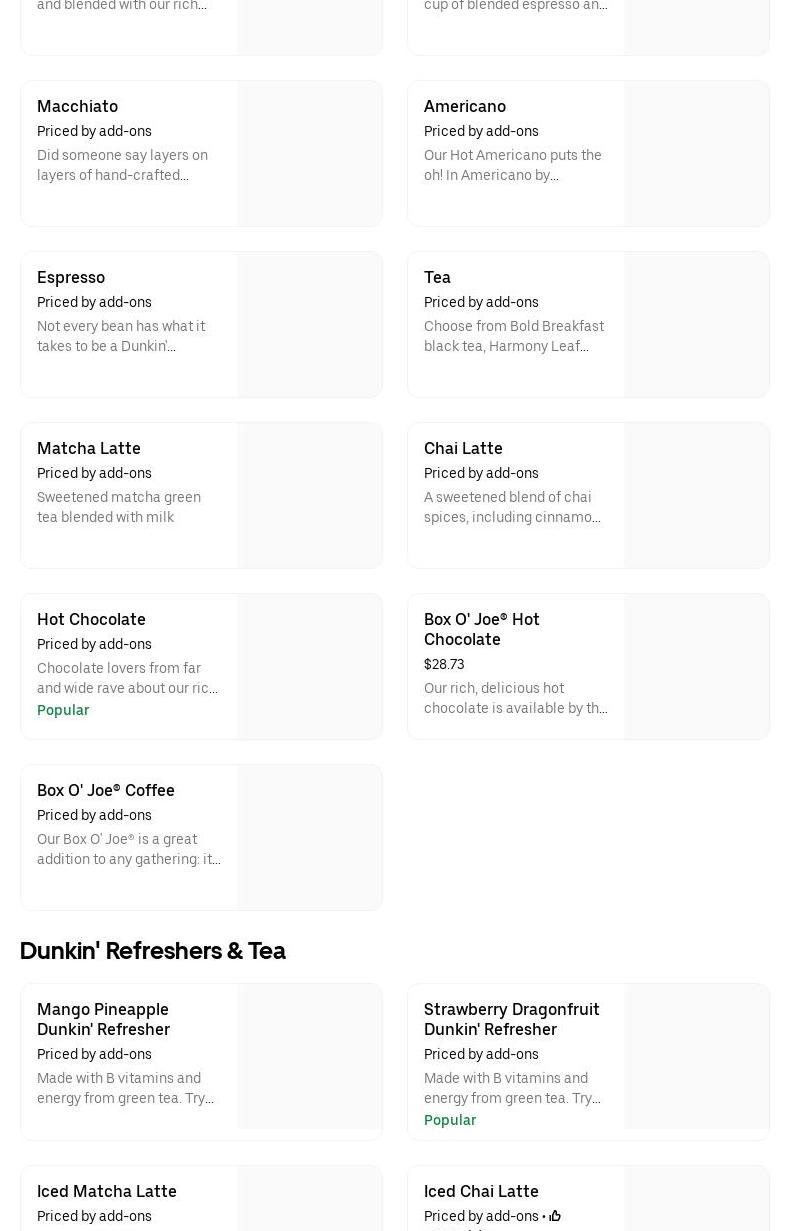Open the Hot Chocolate item
Screen dimensions: 804x1231
(91, 619)
